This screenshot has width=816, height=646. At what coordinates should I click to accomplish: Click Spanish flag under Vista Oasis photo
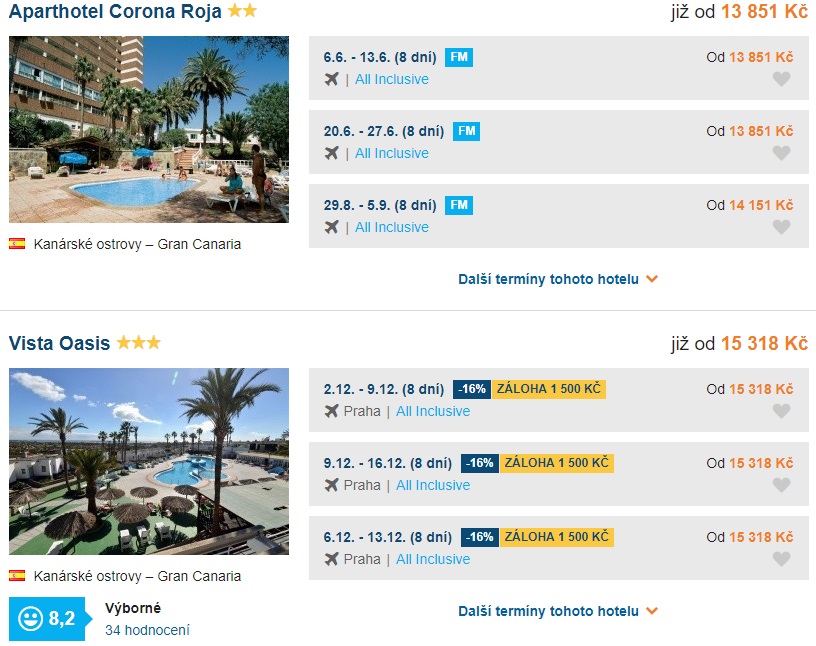pyautogui.click(x=17, y=576)
